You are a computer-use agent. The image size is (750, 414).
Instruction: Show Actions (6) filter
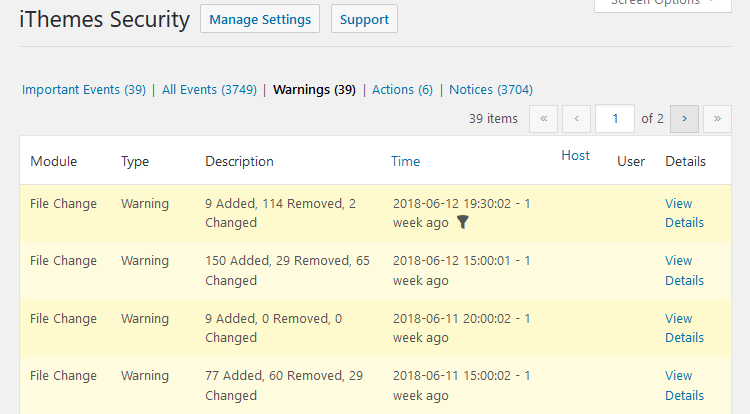402,90
